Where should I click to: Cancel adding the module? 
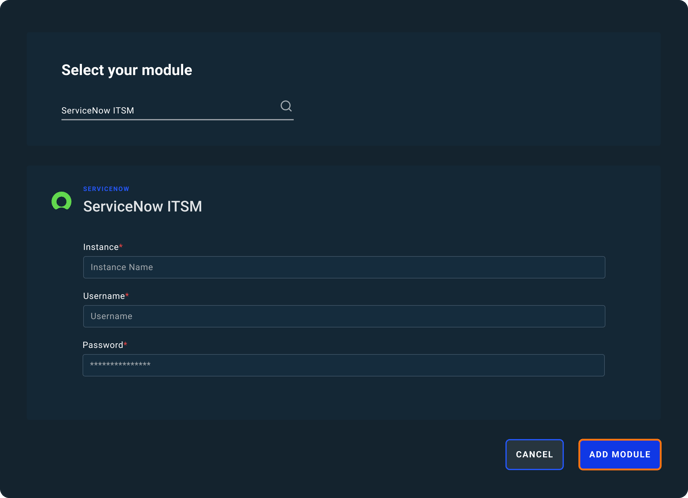(534, 455)
